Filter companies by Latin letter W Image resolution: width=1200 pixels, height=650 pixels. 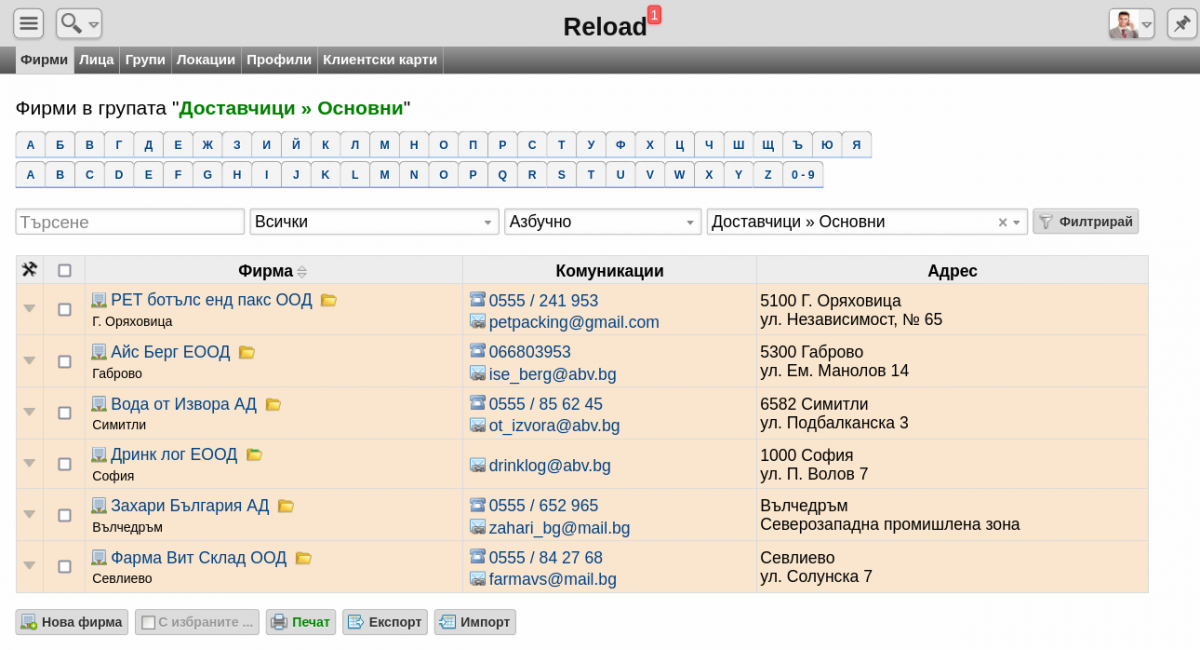coord(679,174)
